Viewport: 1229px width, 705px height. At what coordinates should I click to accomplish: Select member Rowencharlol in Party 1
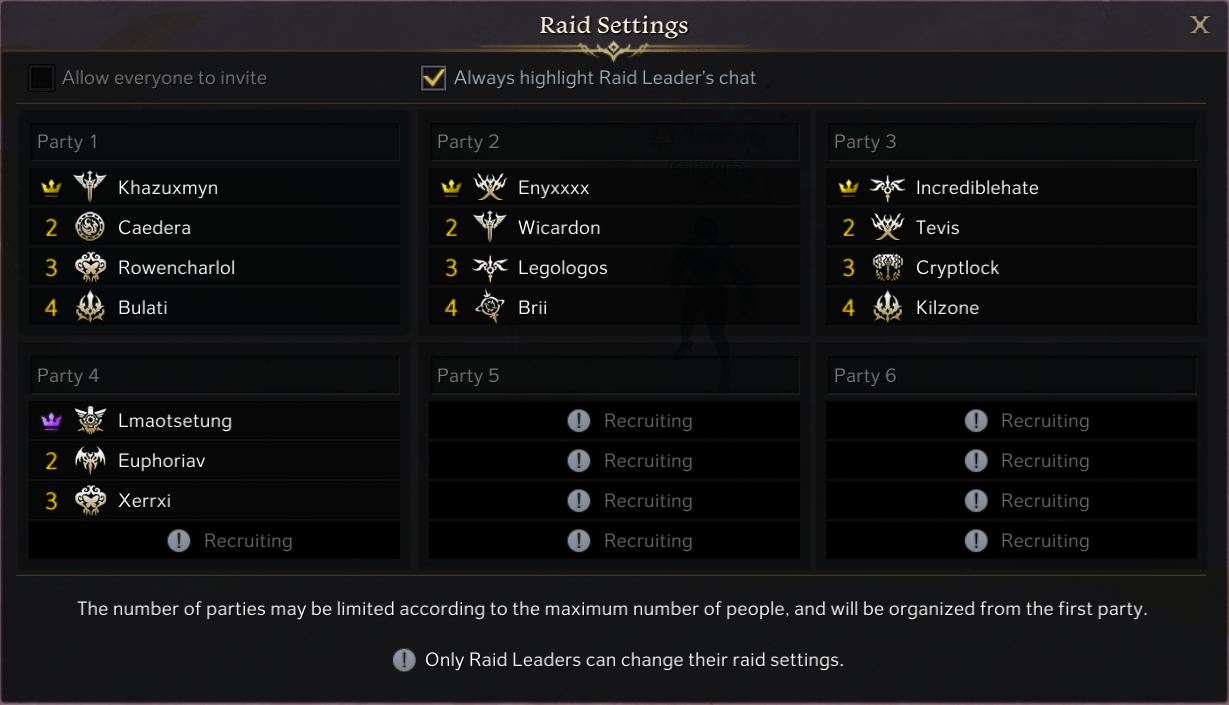coord(176,268)
